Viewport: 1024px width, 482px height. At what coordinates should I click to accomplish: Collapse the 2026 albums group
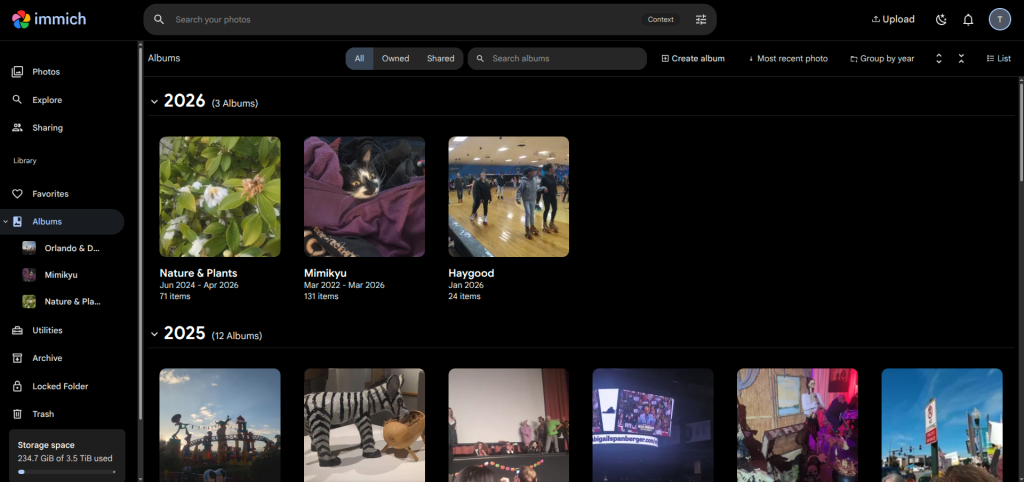pyautogui.click(x=154, y=102)
